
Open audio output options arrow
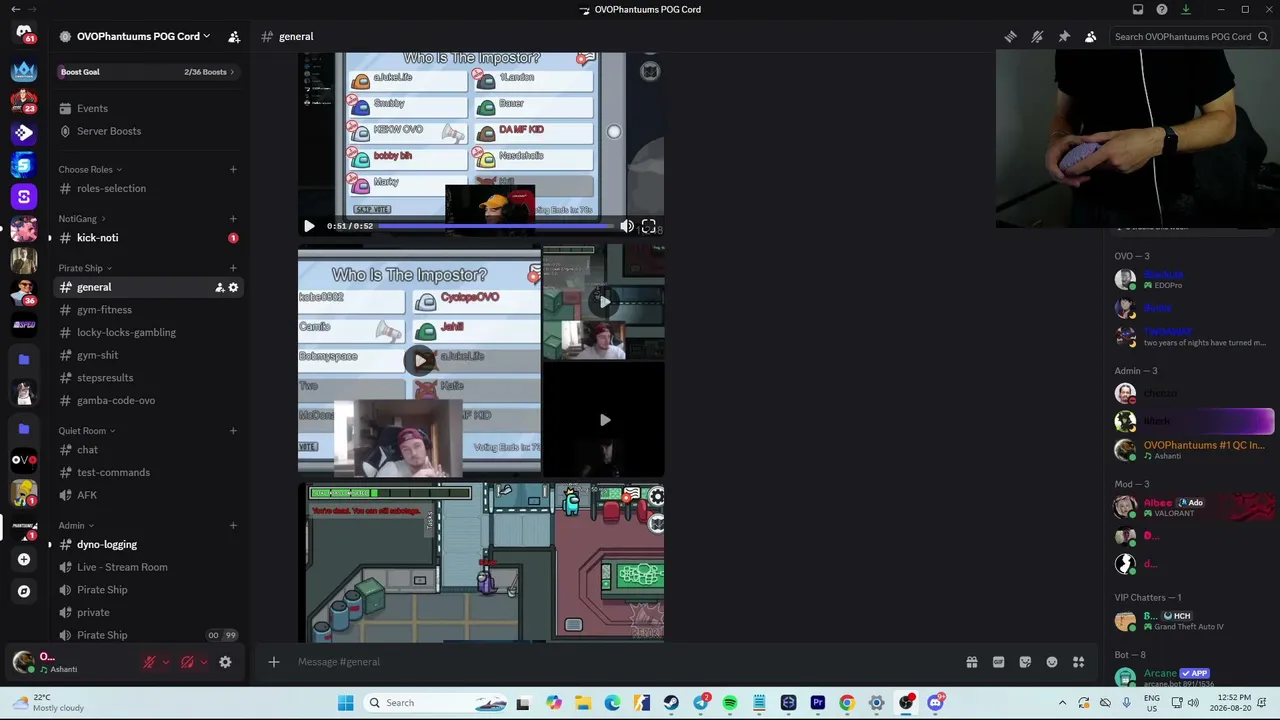click(x=204, y=662)
